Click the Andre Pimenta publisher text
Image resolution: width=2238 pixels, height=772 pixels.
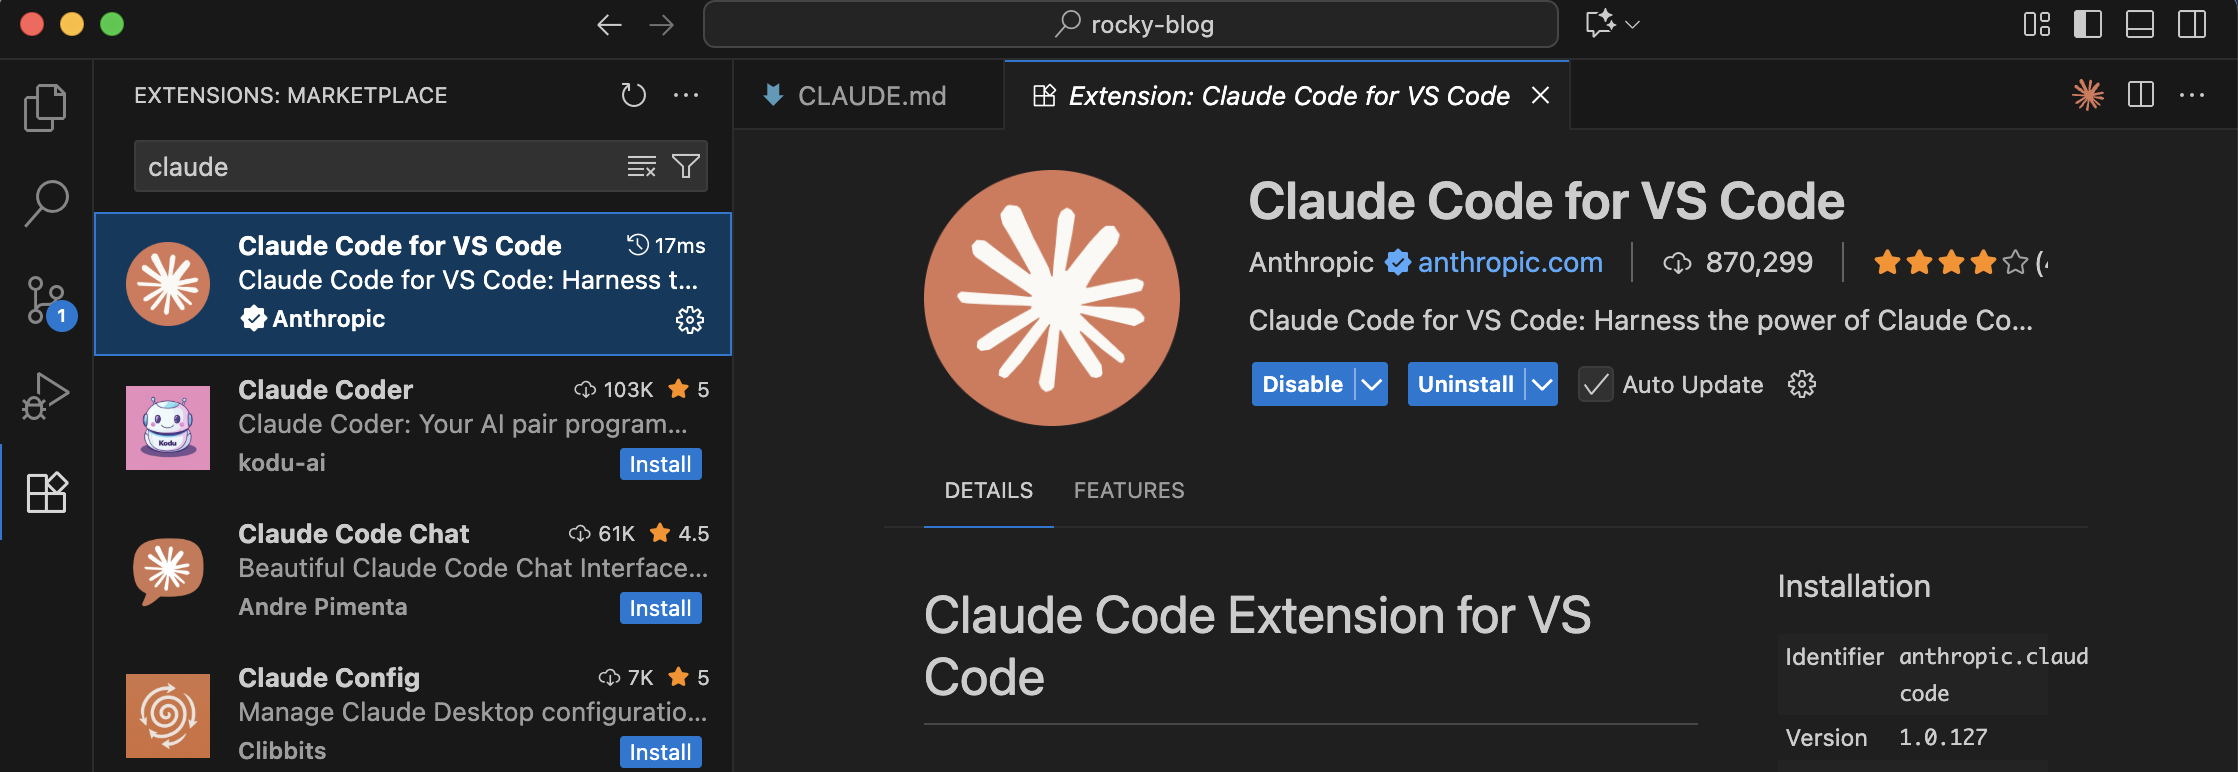[x=322, y=606]
